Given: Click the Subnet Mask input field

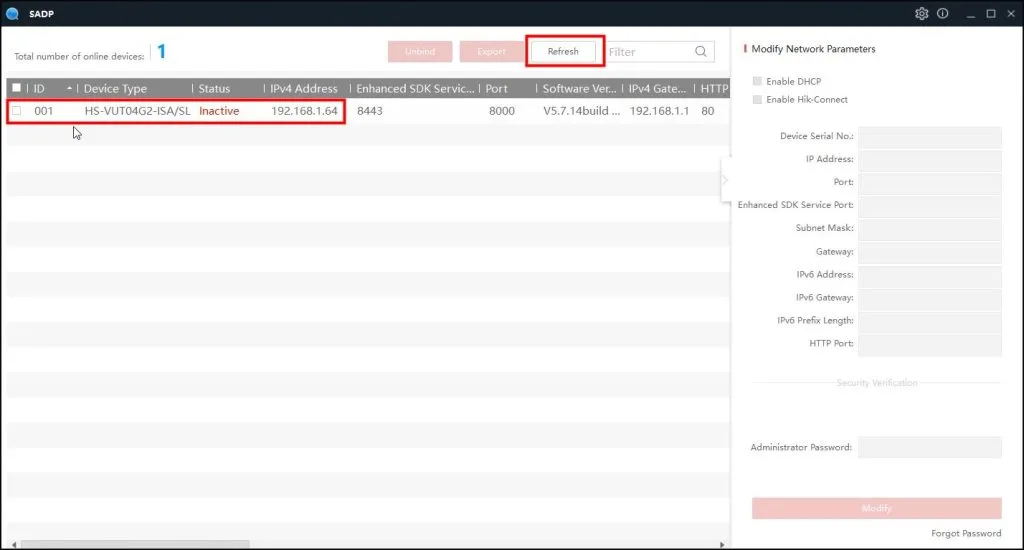Looking at the screenshot, I should pyautogui.click(x=929, y=228).
